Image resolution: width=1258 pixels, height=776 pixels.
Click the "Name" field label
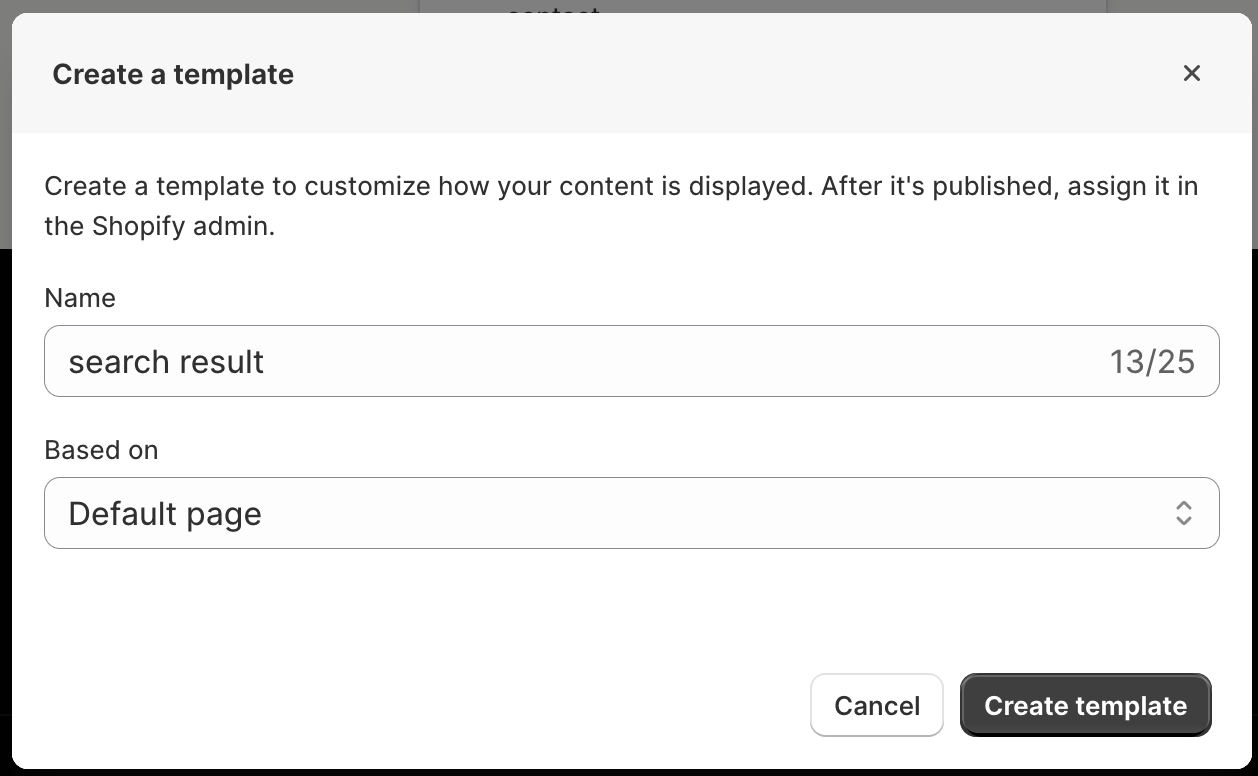(80, 298)
